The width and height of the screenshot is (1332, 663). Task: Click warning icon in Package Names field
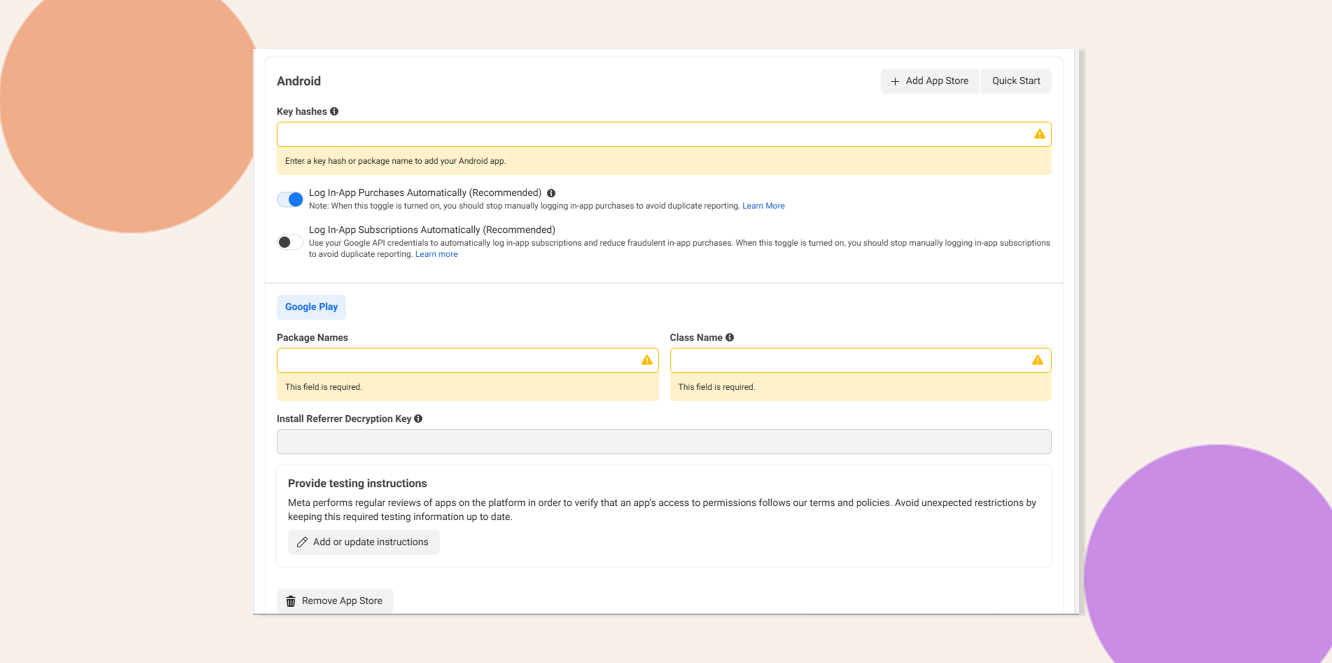pos(647,360)
